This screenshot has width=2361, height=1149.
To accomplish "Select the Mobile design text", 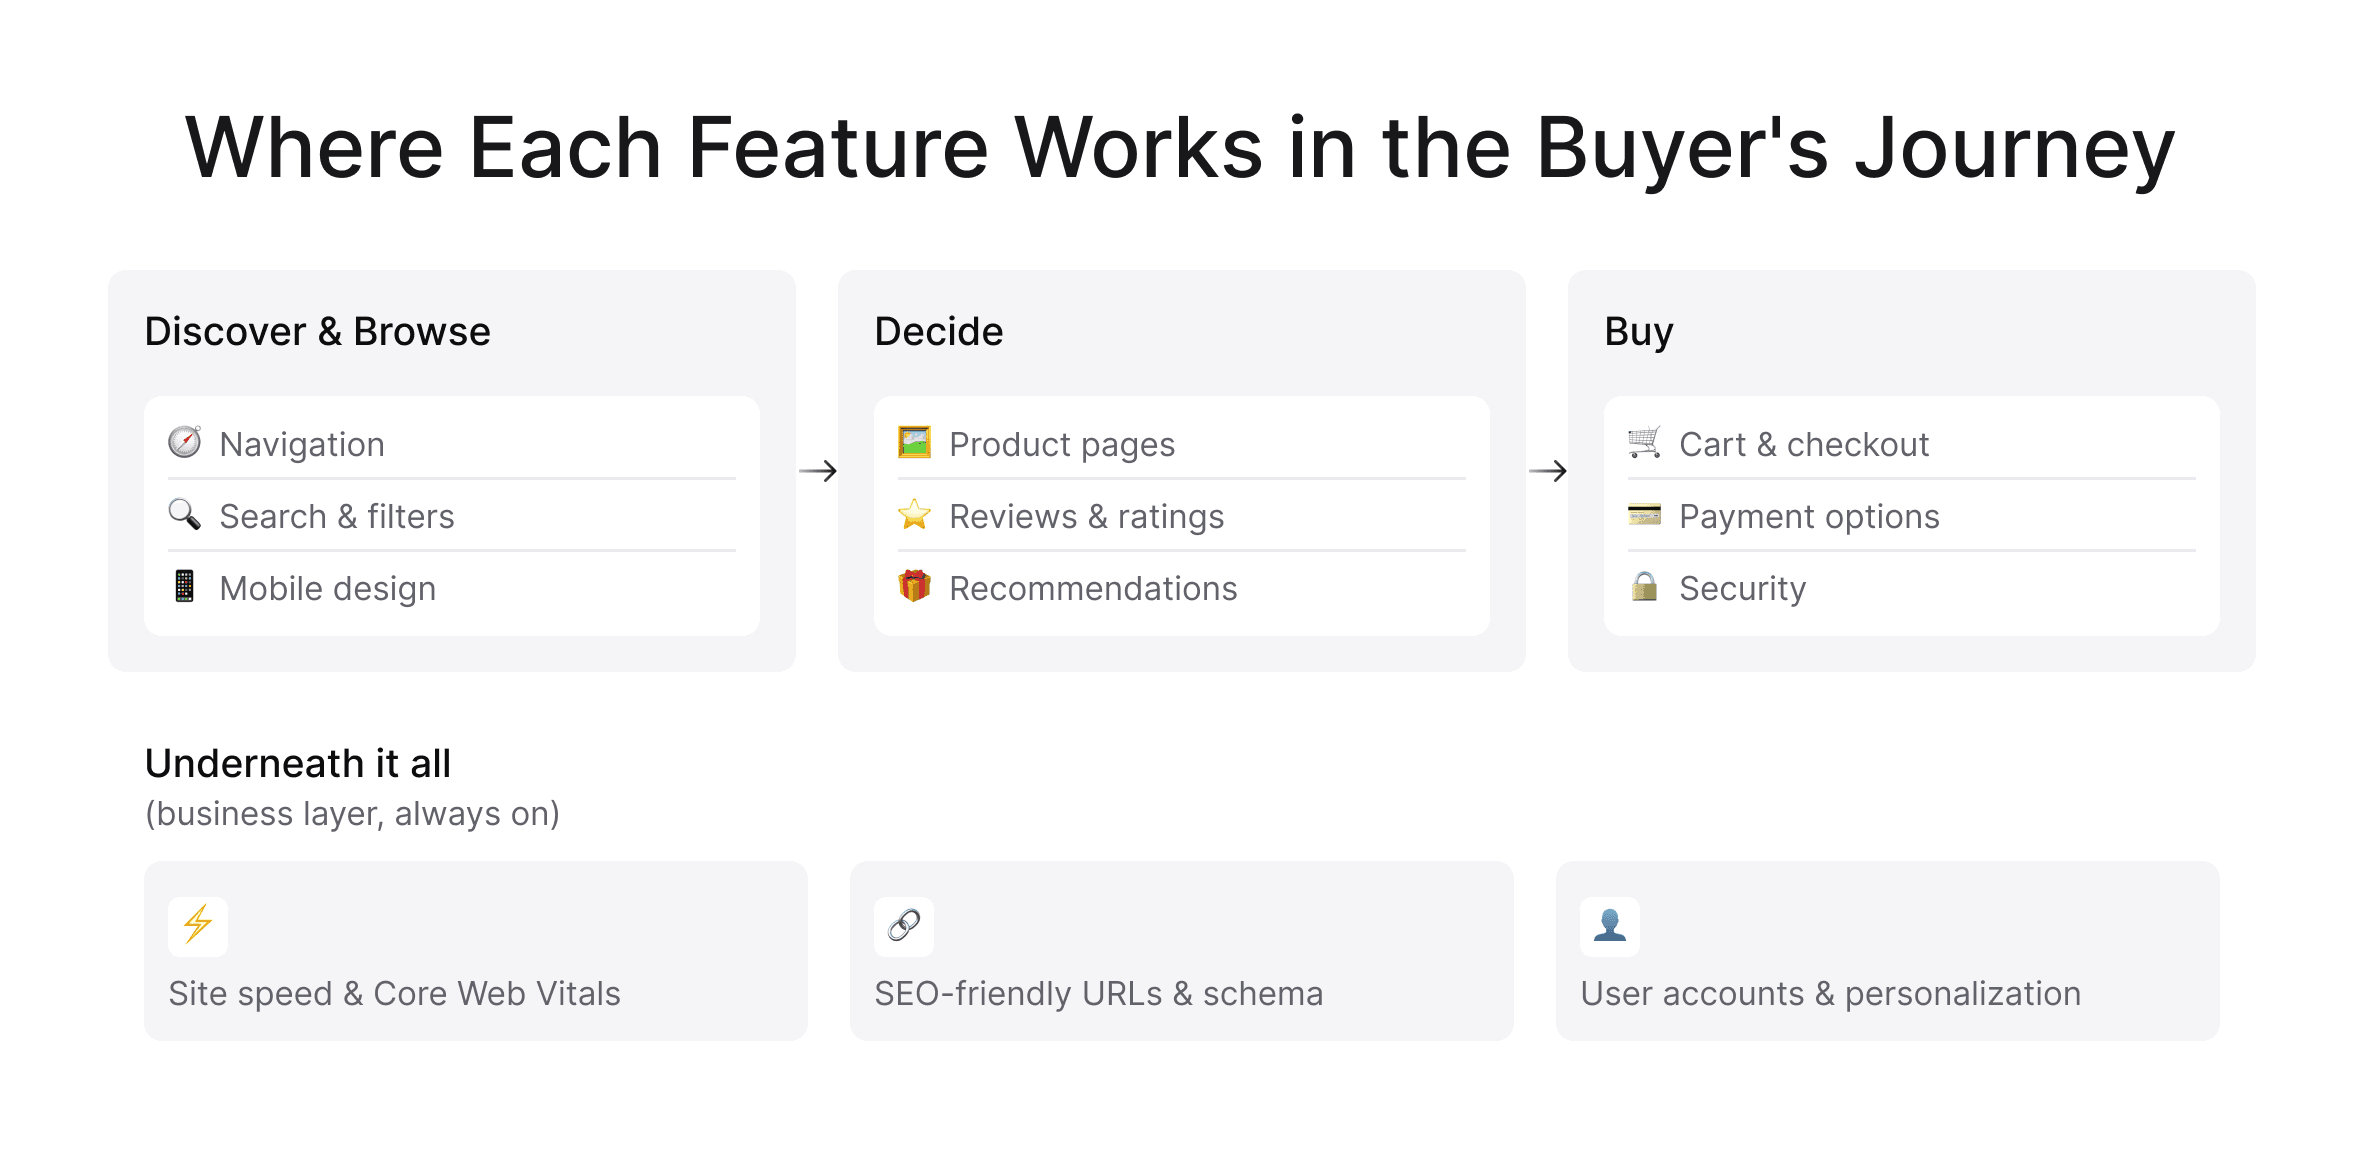I will coord(328,588).
